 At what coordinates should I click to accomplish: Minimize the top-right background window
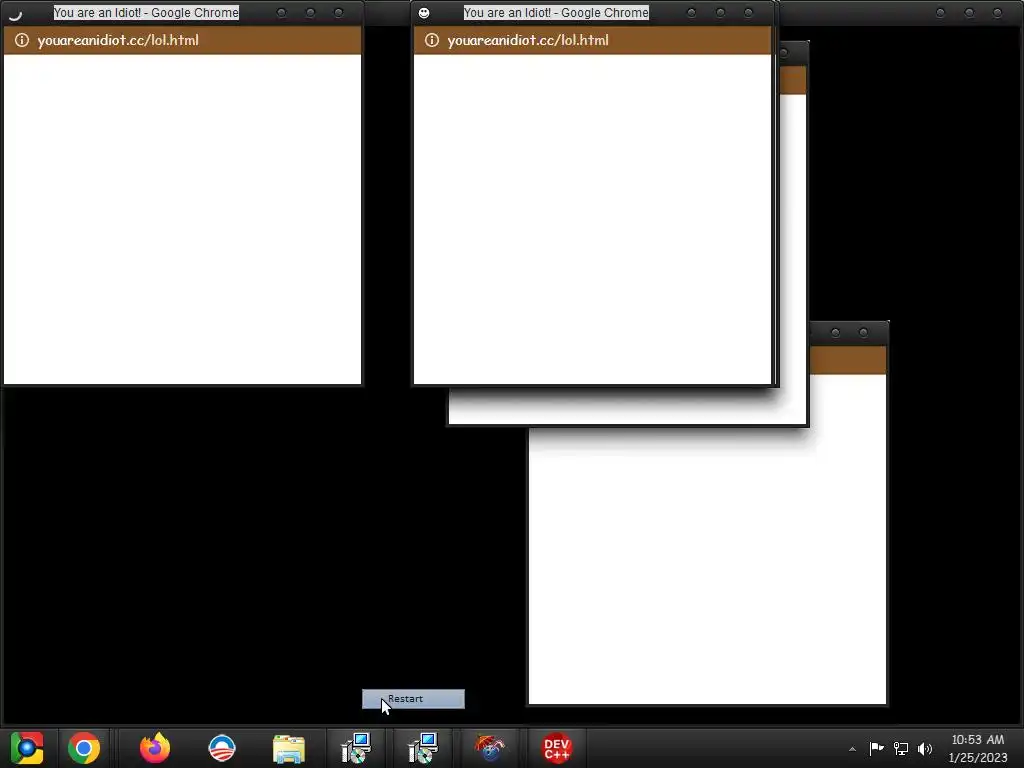click(940, 12)
